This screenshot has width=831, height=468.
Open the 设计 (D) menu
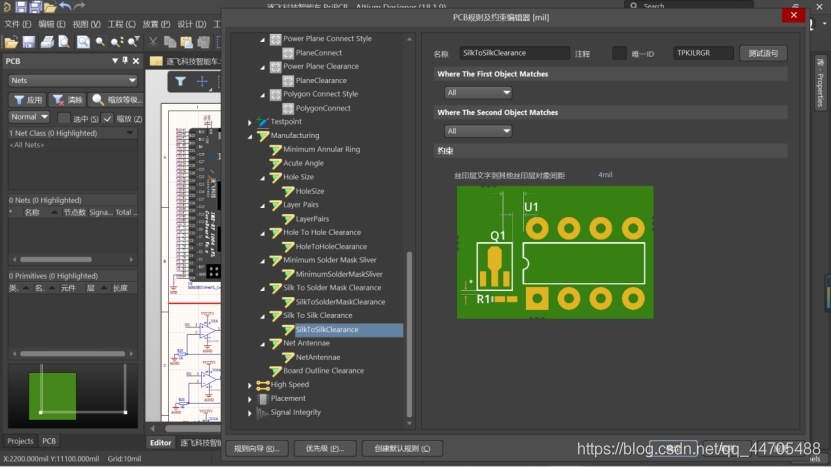pyautogui.click(x=192, y=24)
